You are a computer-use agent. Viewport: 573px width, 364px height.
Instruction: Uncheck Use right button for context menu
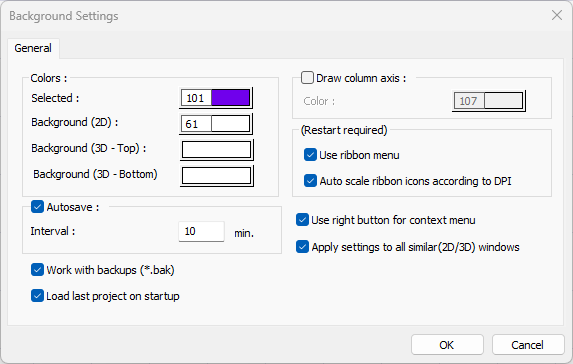(x=302, y=220)
